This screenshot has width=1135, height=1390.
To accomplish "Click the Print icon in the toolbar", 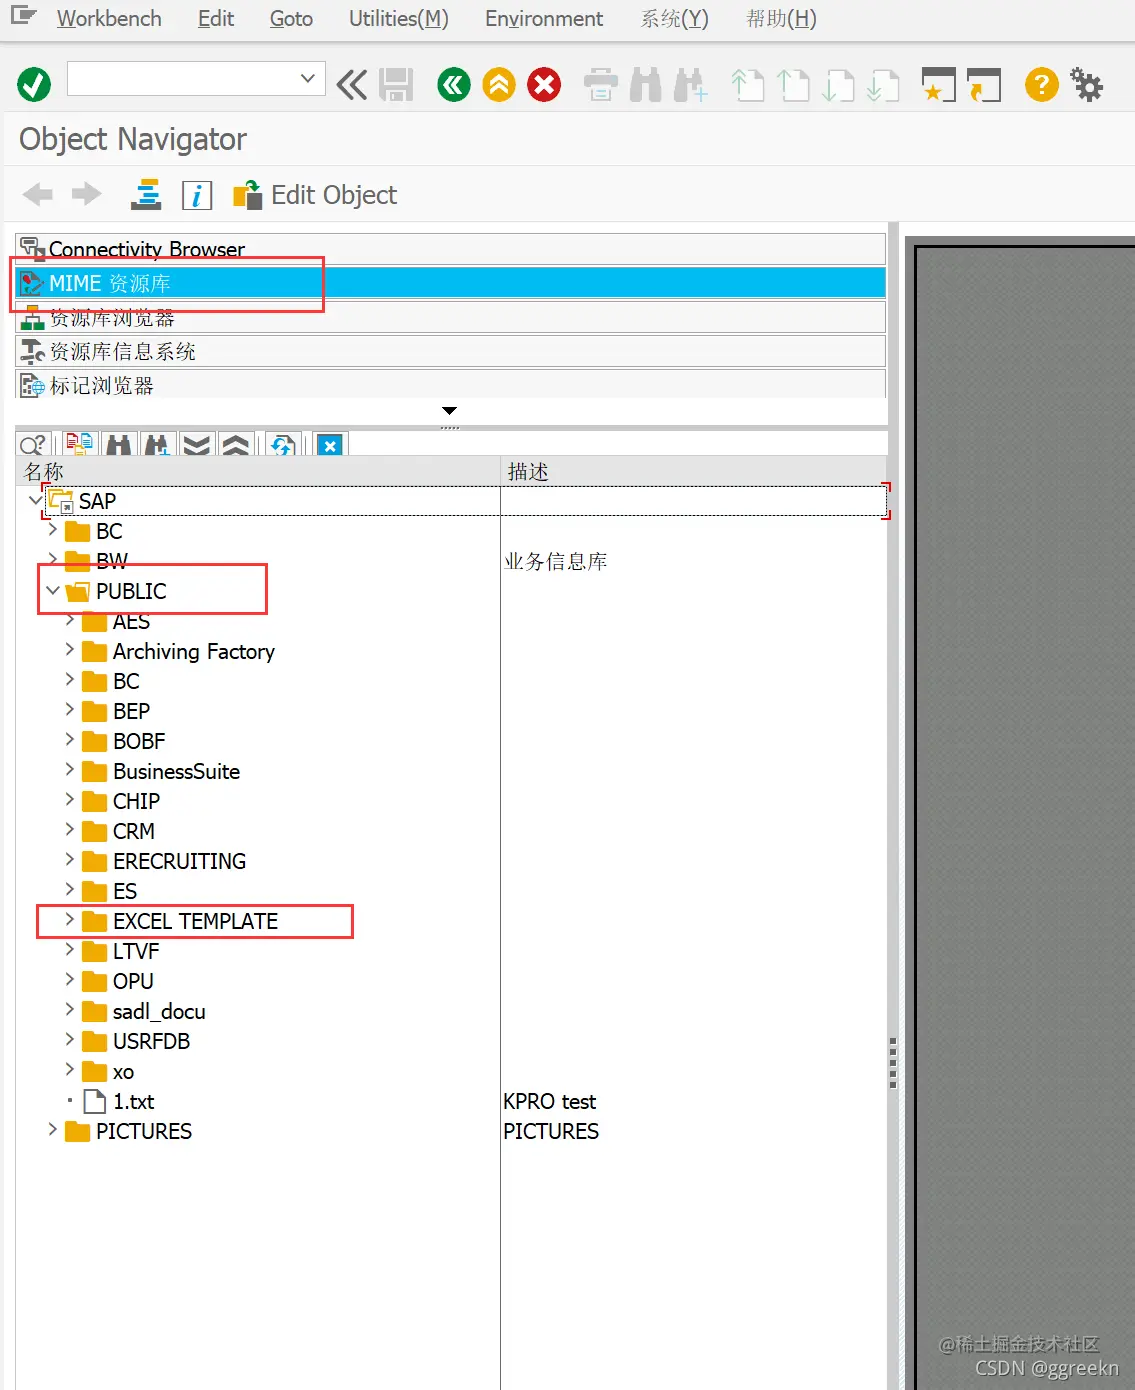I will tap(600, 85).
